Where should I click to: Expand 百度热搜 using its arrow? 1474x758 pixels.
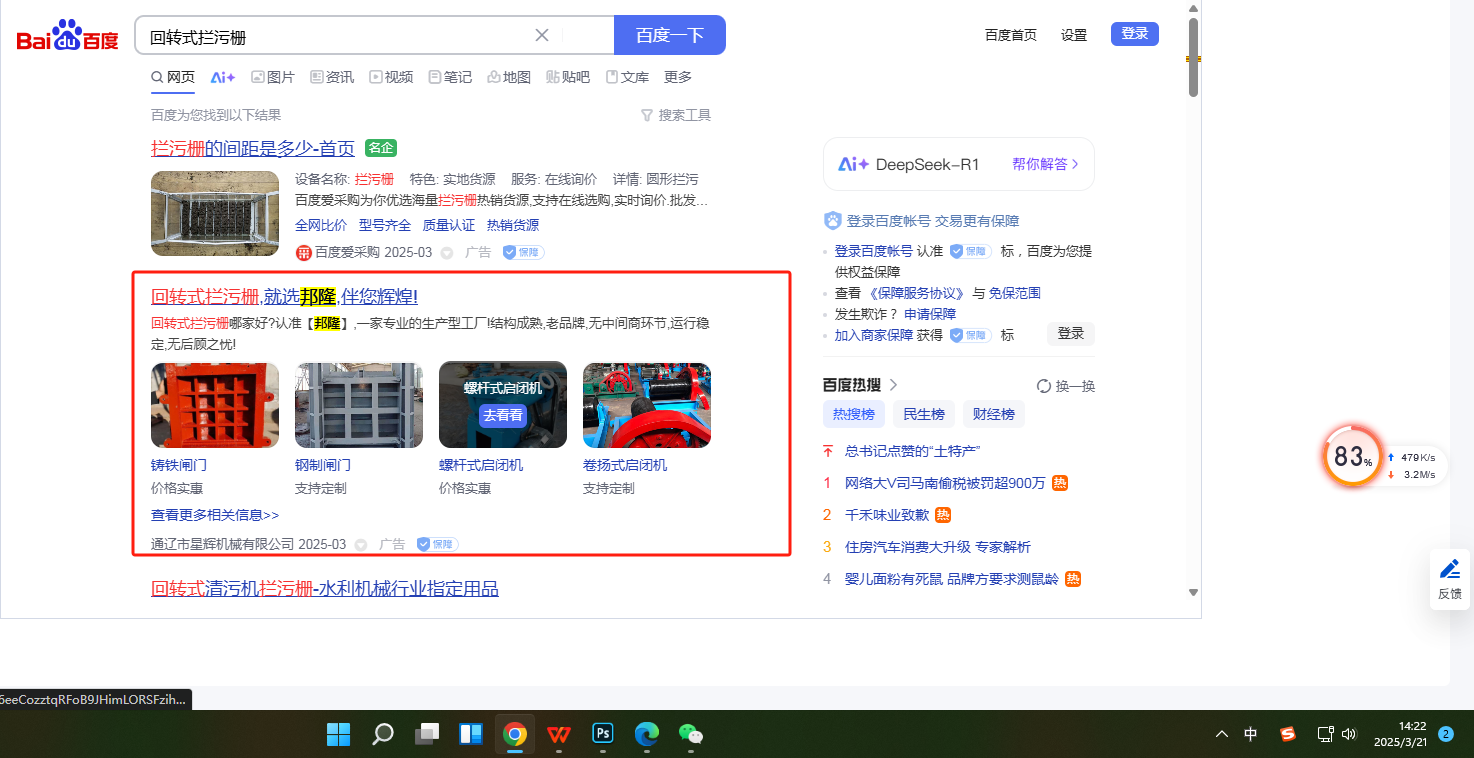coord(893,385)
